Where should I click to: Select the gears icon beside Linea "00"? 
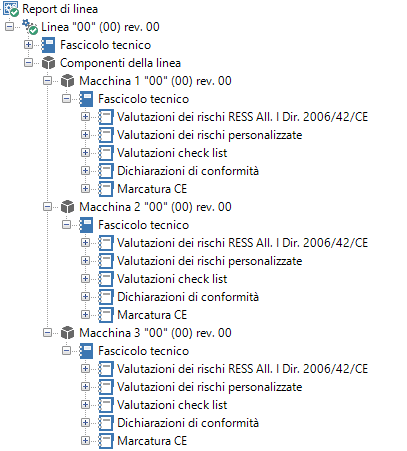(x=30, y=27)
